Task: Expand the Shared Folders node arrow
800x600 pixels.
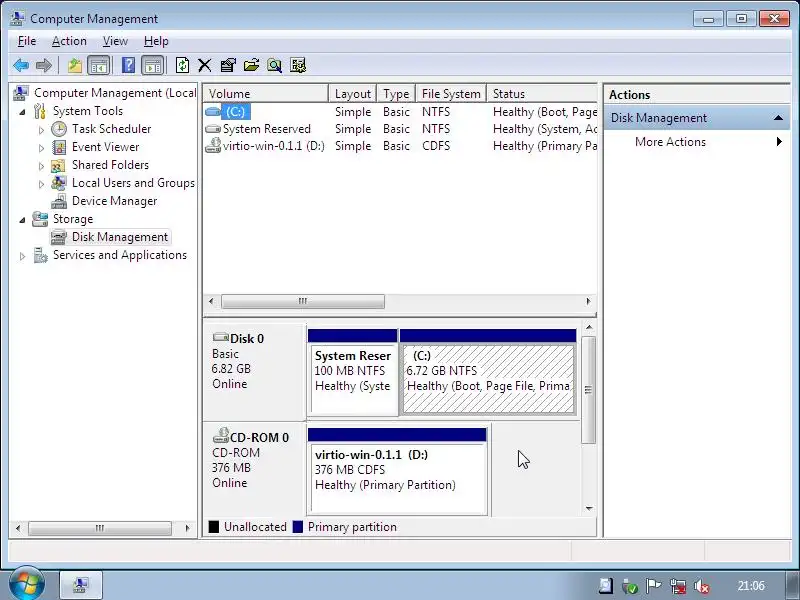Action: tap(41, 166)
